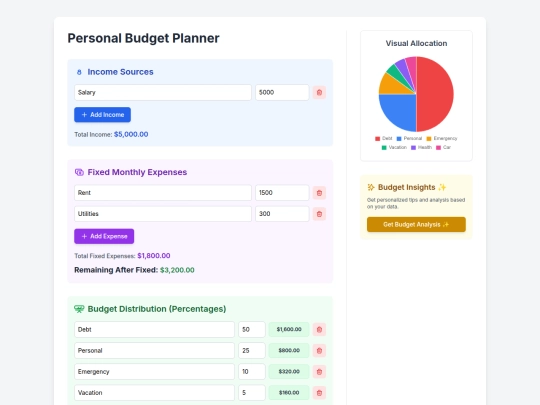
Task: Add a new fixed expense
Action: (104, 236)
